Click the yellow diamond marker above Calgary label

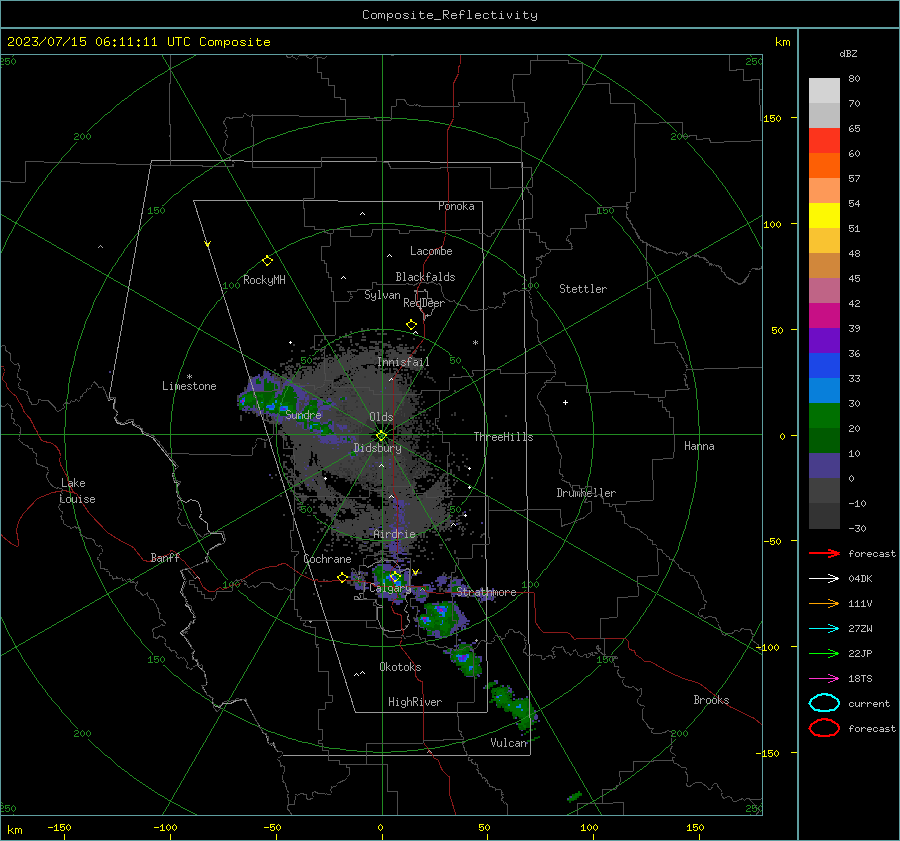click(395, 576)
